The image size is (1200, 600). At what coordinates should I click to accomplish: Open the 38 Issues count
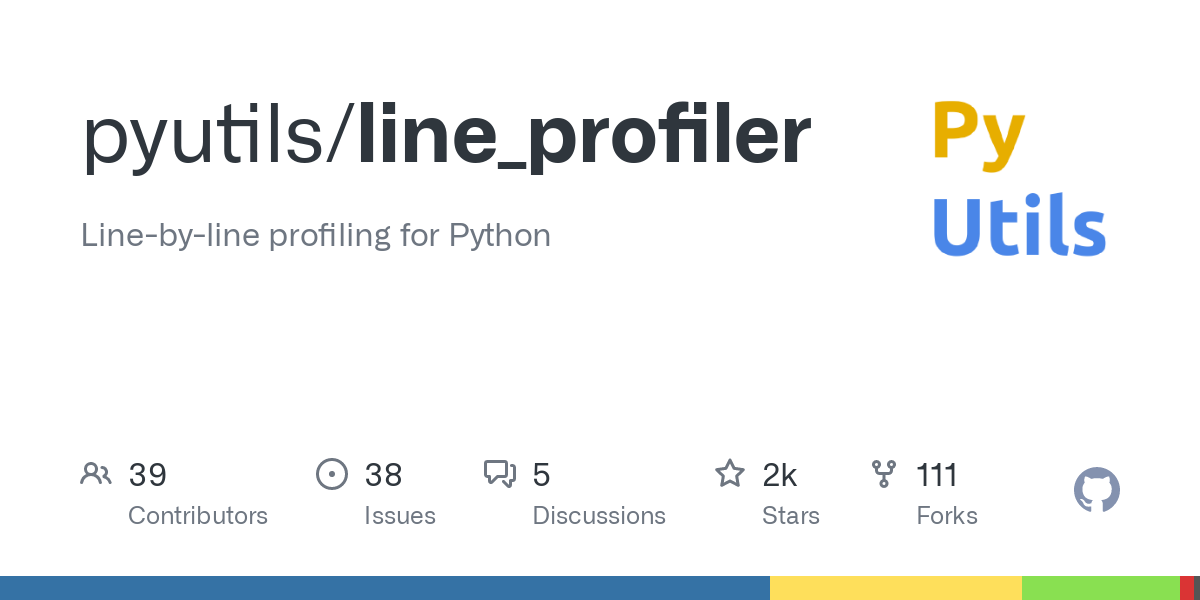click(x=383, y=475)
